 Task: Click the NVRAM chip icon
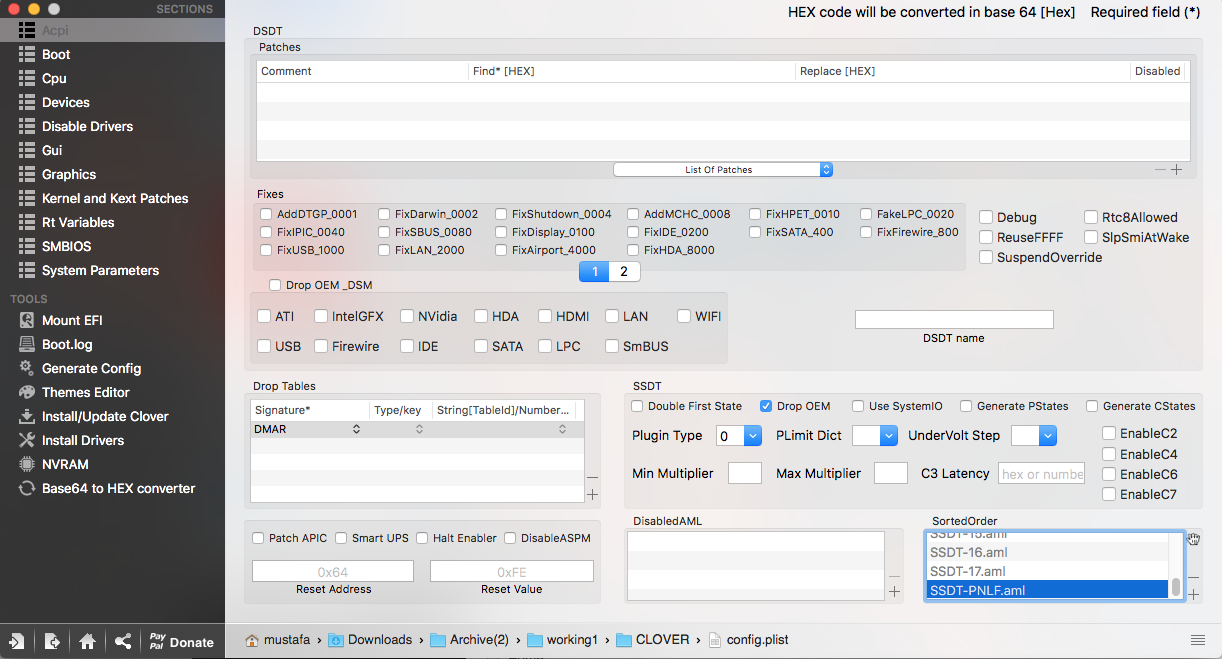click(27, 464)
